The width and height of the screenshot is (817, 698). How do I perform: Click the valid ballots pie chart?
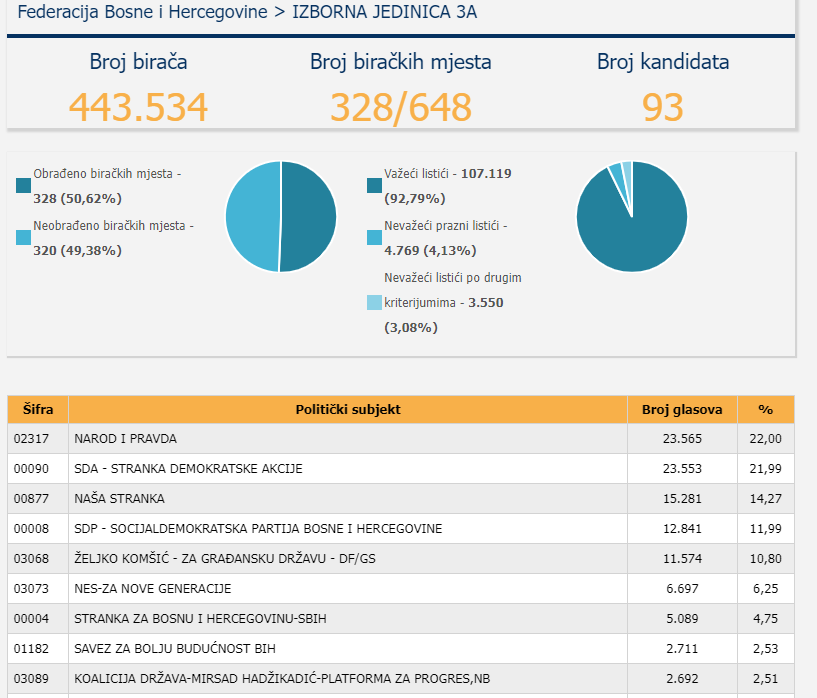click(x=632, y=217)
